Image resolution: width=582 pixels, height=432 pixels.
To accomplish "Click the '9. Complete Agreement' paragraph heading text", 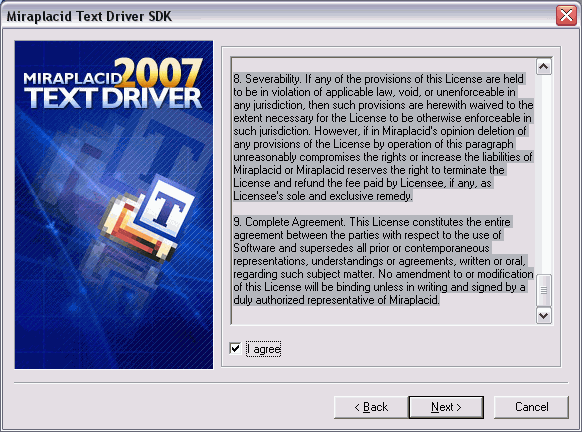I will pos(290,222).
